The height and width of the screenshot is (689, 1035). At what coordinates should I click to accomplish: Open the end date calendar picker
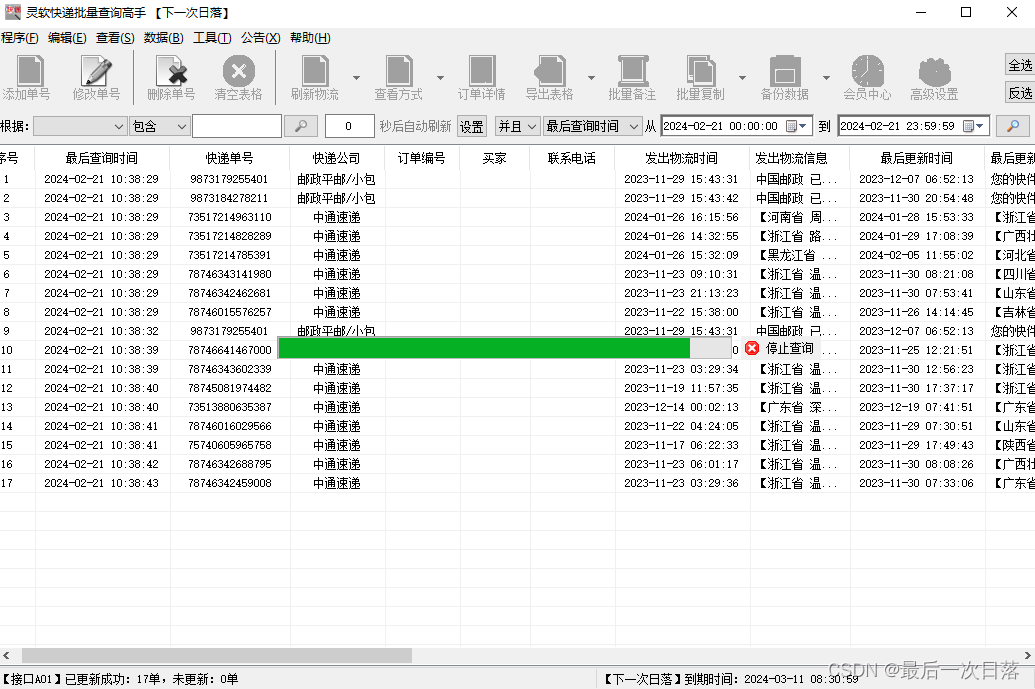(x=974, y=126)
